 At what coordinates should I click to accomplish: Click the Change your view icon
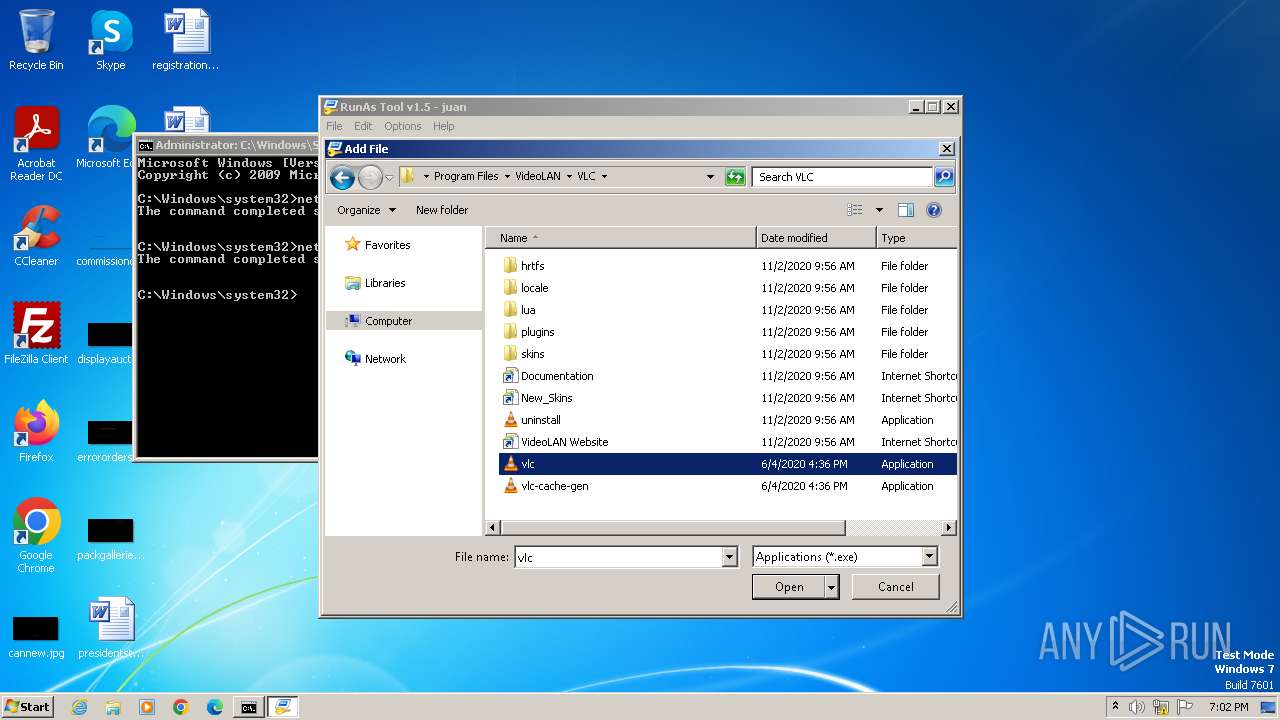[855, 210]
